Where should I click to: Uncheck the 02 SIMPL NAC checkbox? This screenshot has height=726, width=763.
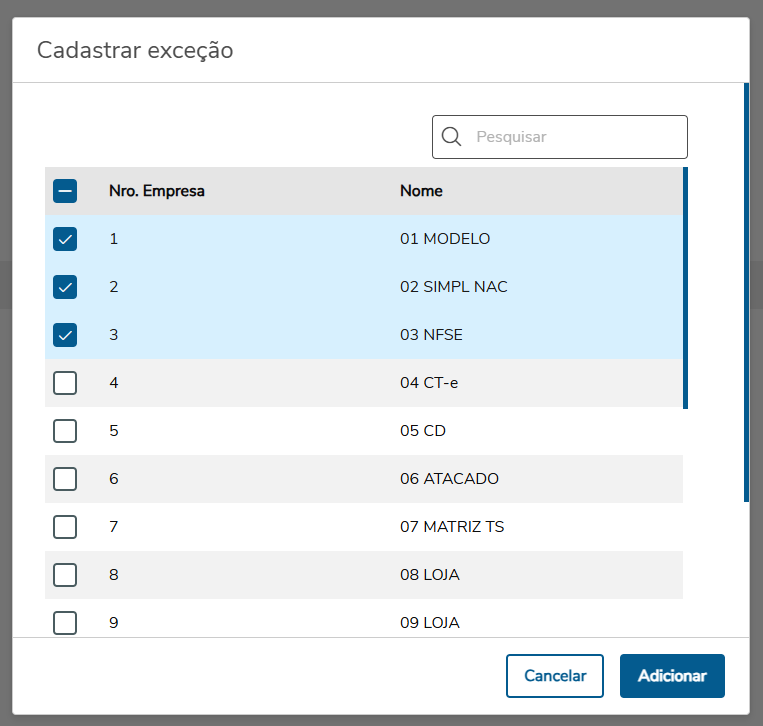[65, 287]
